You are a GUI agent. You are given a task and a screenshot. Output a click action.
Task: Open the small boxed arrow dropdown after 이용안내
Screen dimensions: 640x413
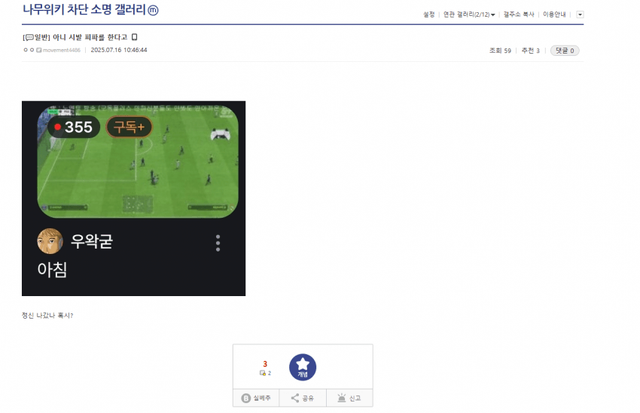tap(580, 15)
